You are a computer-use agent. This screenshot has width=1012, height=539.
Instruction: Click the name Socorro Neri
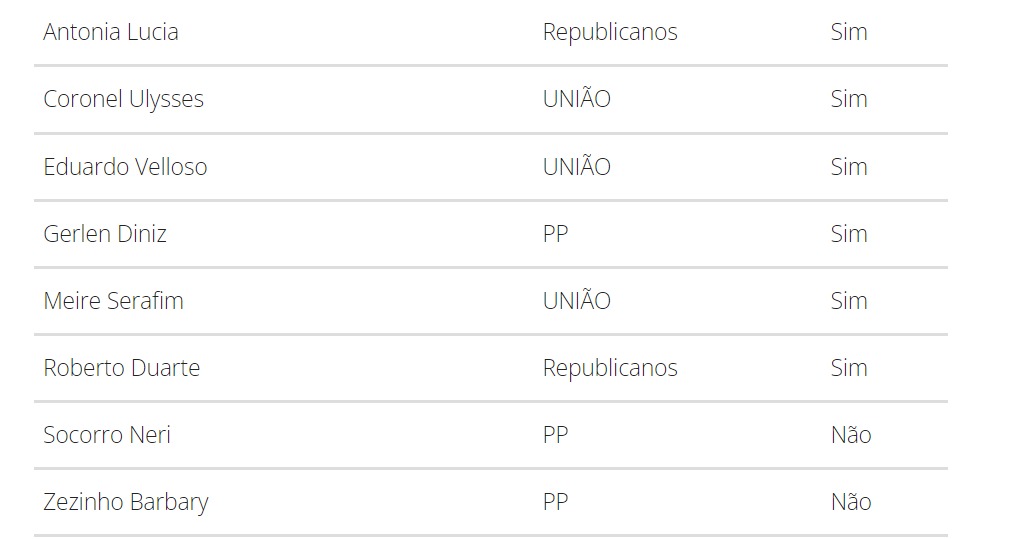pos(106,435)
